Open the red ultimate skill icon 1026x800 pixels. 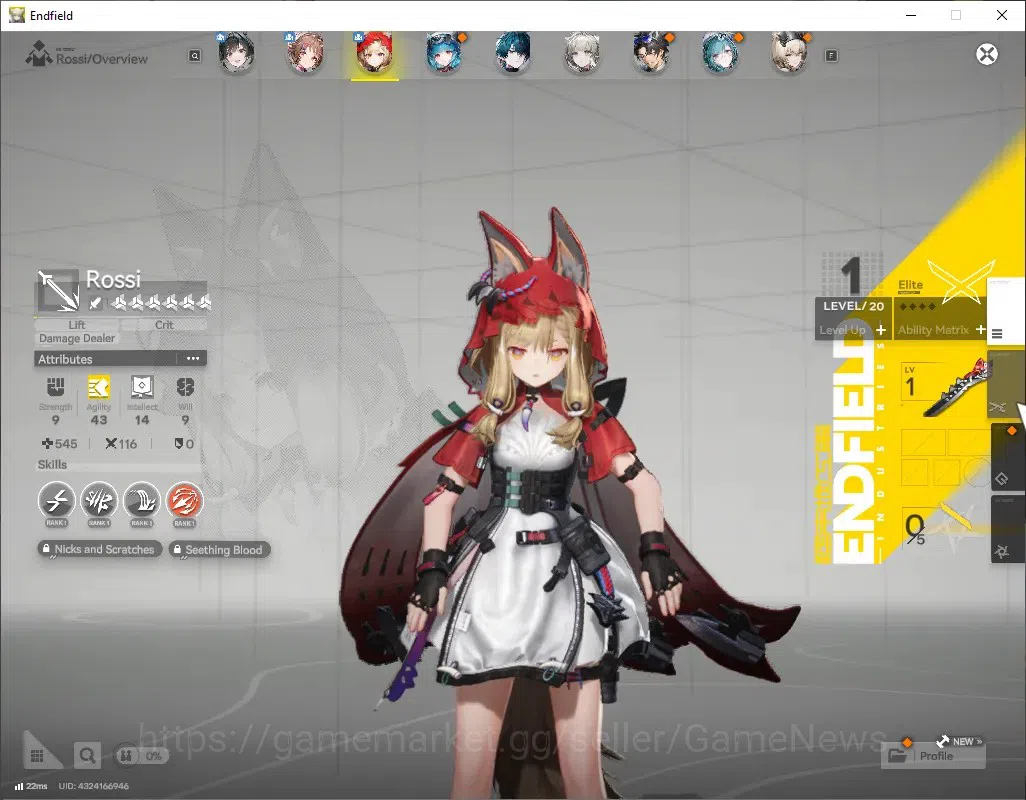185,501
